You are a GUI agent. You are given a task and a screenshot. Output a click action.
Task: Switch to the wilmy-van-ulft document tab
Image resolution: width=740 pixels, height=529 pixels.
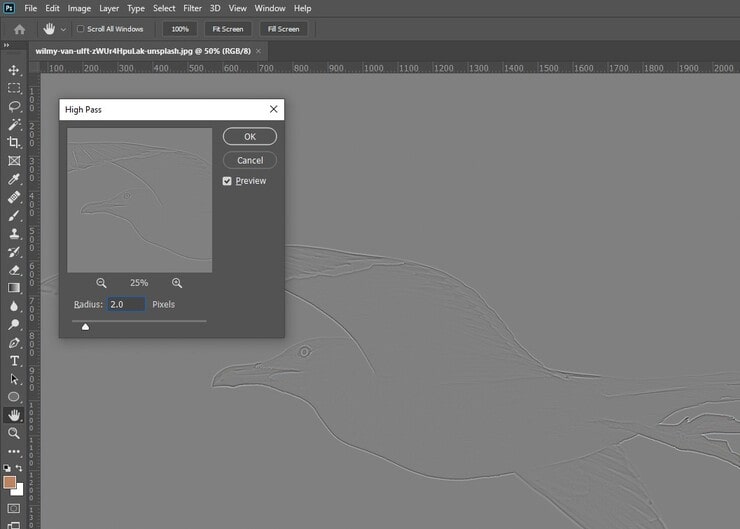[x=143, y=51]
